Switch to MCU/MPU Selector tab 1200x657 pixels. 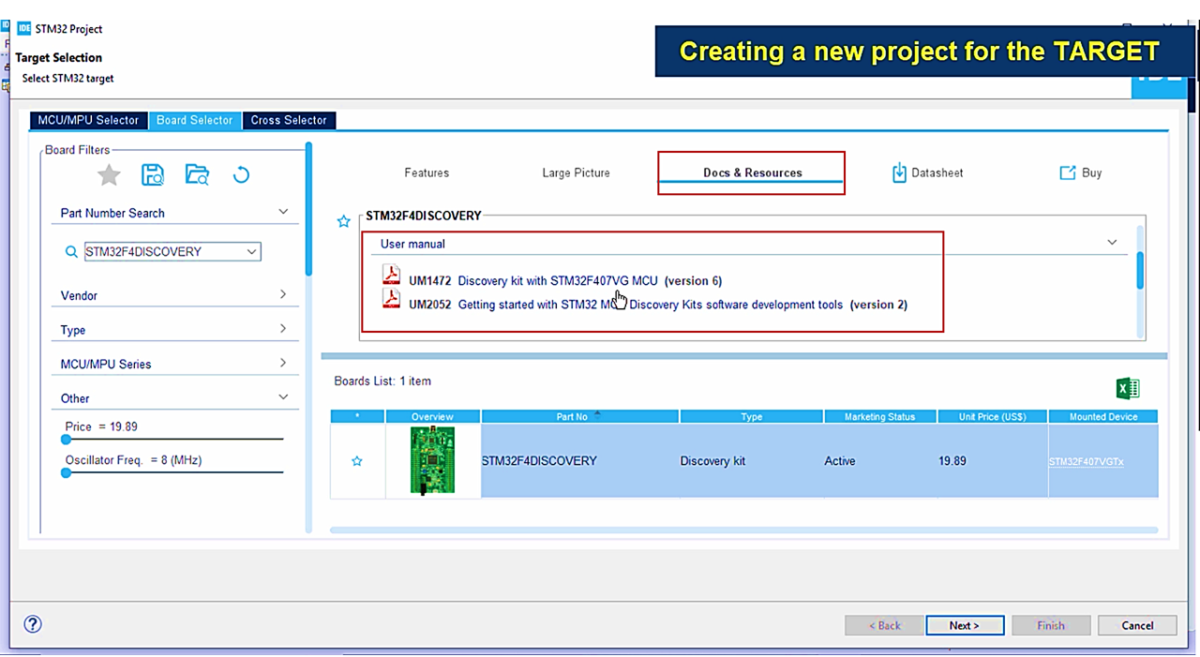[89, 120]
